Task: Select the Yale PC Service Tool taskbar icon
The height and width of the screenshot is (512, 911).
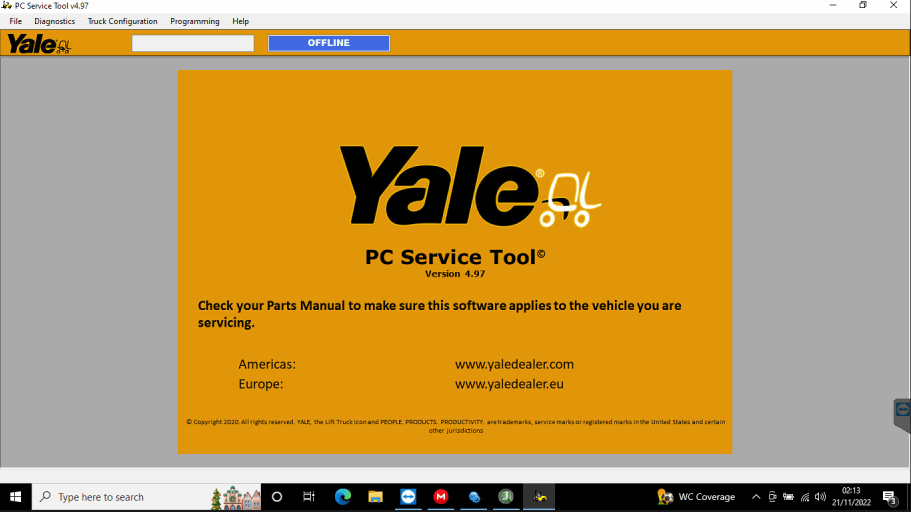Action: point(539,497)
